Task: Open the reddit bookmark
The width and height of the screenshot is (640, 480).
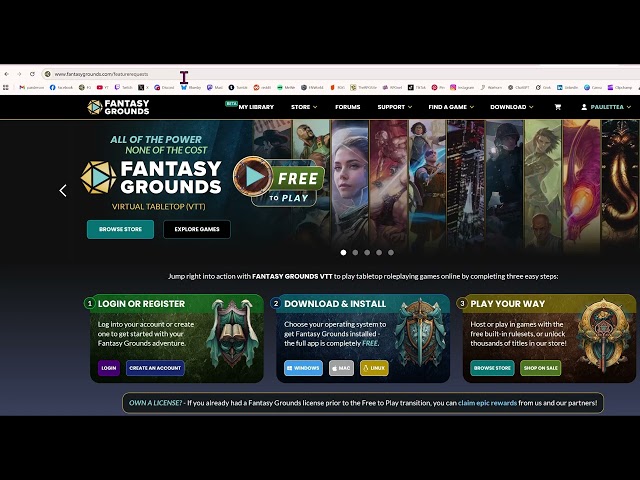Action: point(262,87)
